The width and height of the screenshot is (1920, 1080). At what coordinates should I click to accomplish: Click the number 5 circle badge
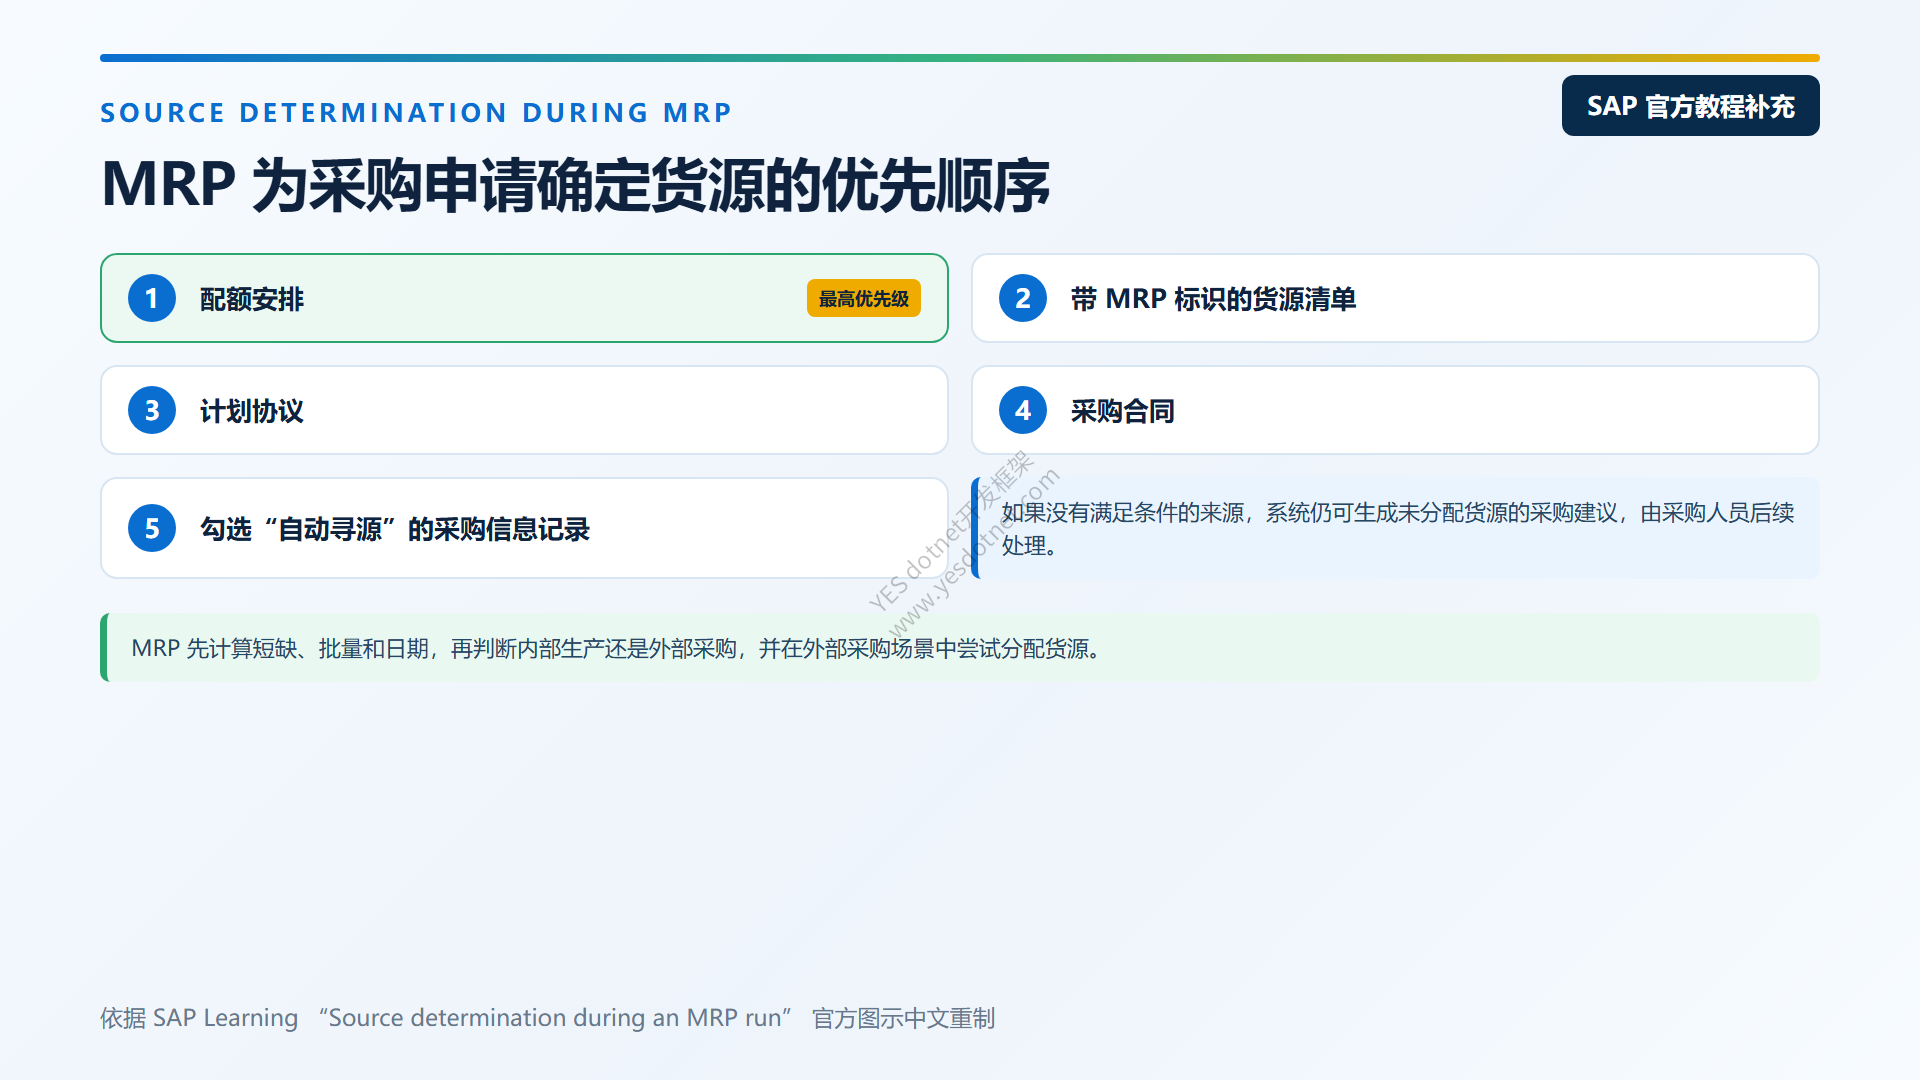click(x=152, y=528)
